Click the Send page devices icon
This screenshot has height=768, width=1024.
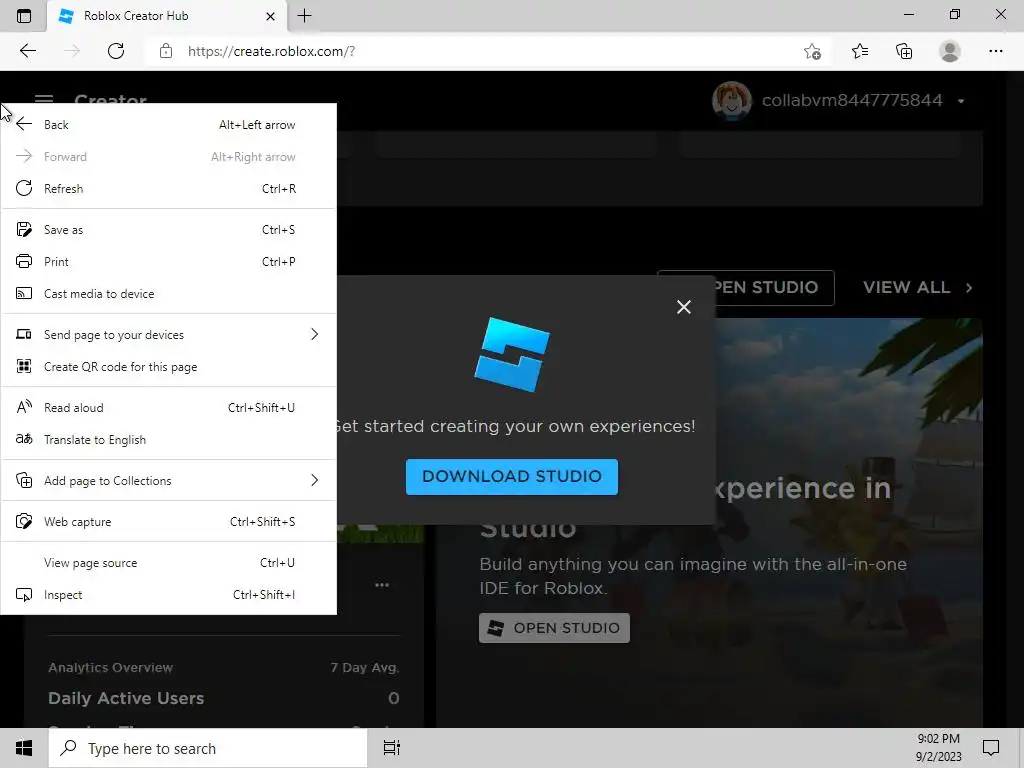click(24, 334)
